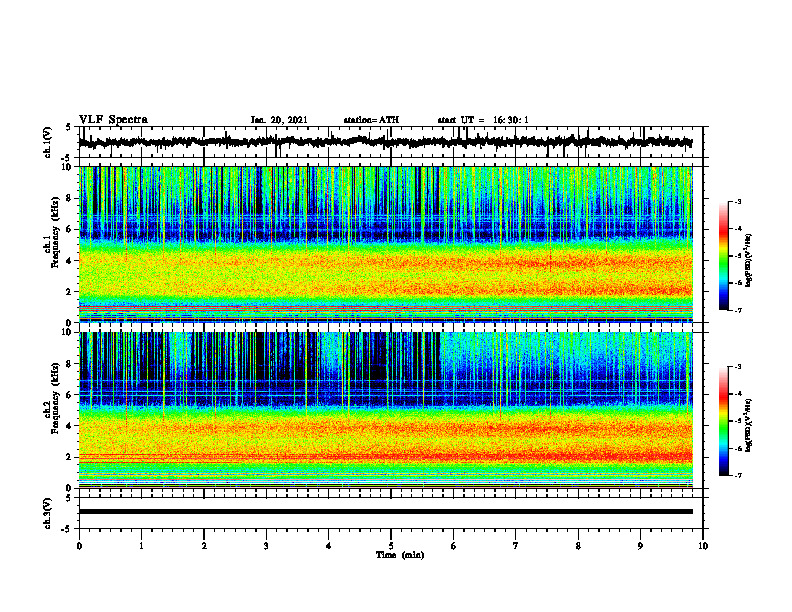Click the 0-minute tick label on Time axis
Screen dimensions: 792x612
coord(79,546)
